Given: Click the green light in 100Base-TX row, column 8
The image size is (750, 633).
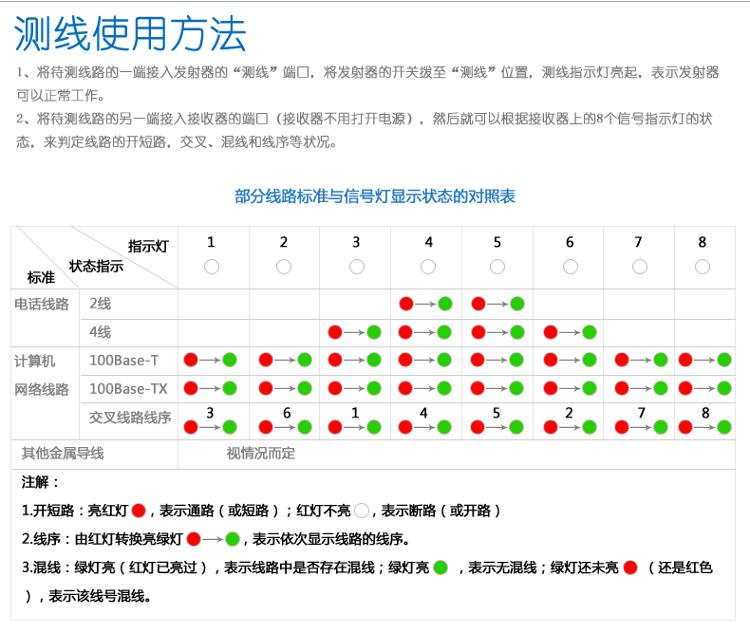Looking at the screenshot, I should (x=724, y=388).
